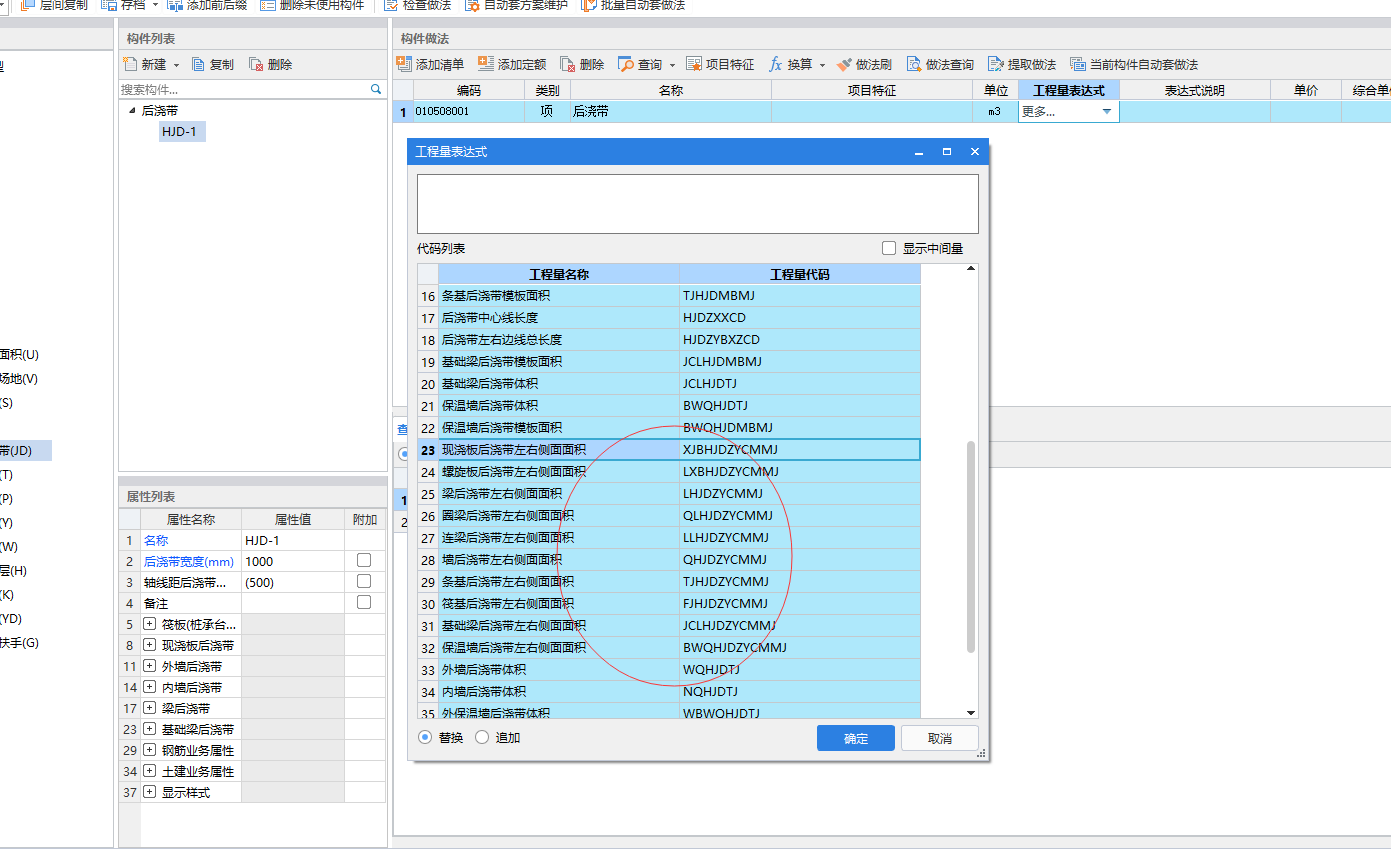Click the up arrow of the 代码列表 scrollbar

click(x=971, y=269)
